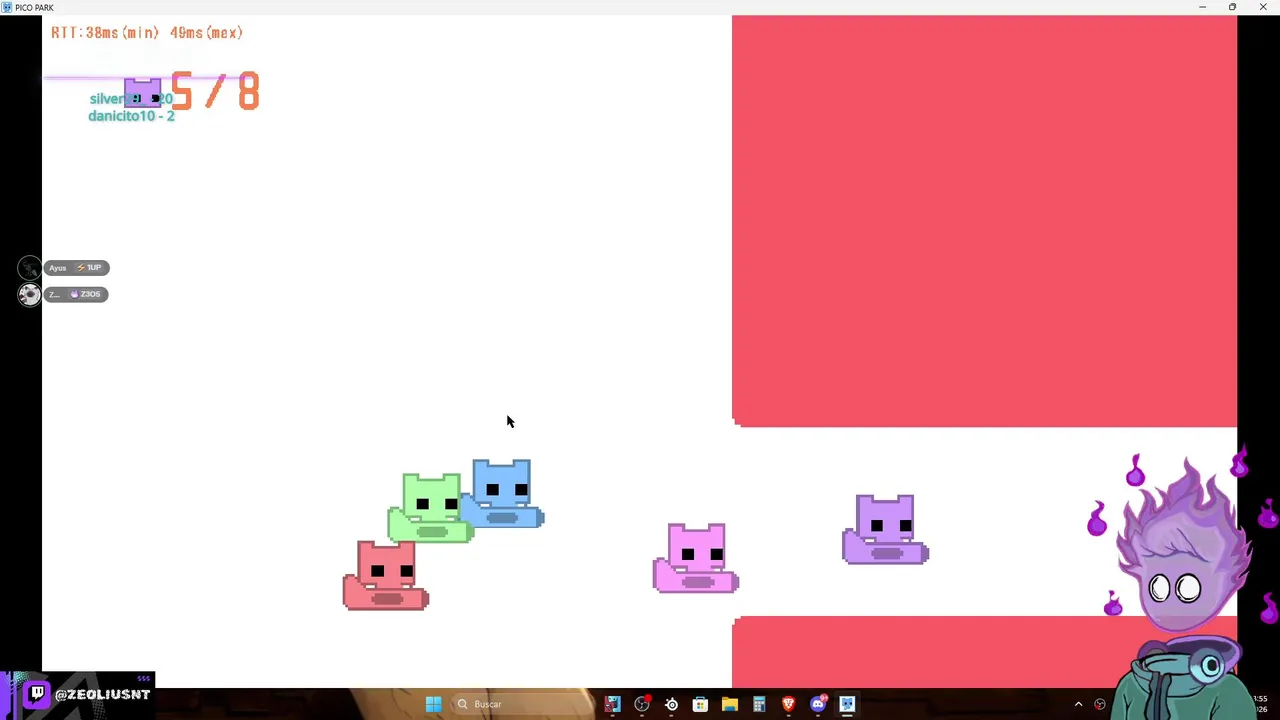1280x720 pixels.
Task: Click the PICO PARK window title
Action: (34, 7)
